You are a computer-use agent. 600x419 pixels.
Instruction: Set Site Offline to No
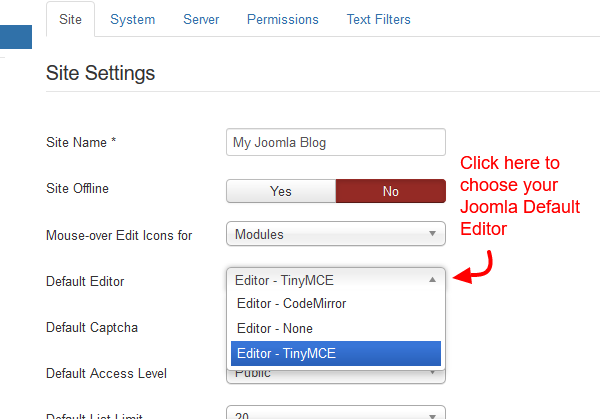click(391, 191)
